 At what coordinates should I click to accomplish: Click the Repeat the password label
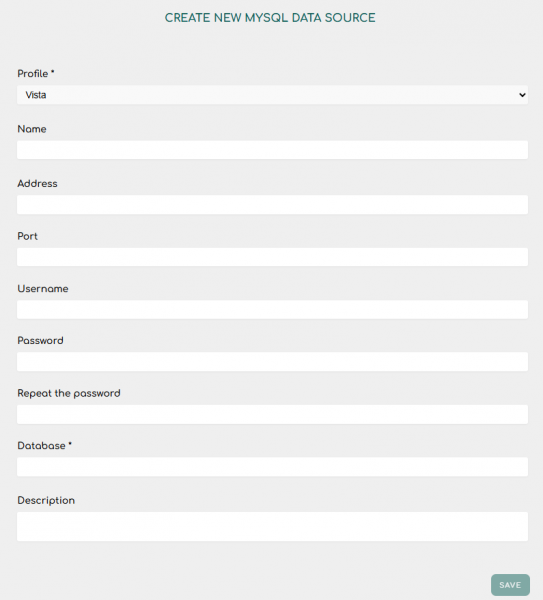[69, 393]
